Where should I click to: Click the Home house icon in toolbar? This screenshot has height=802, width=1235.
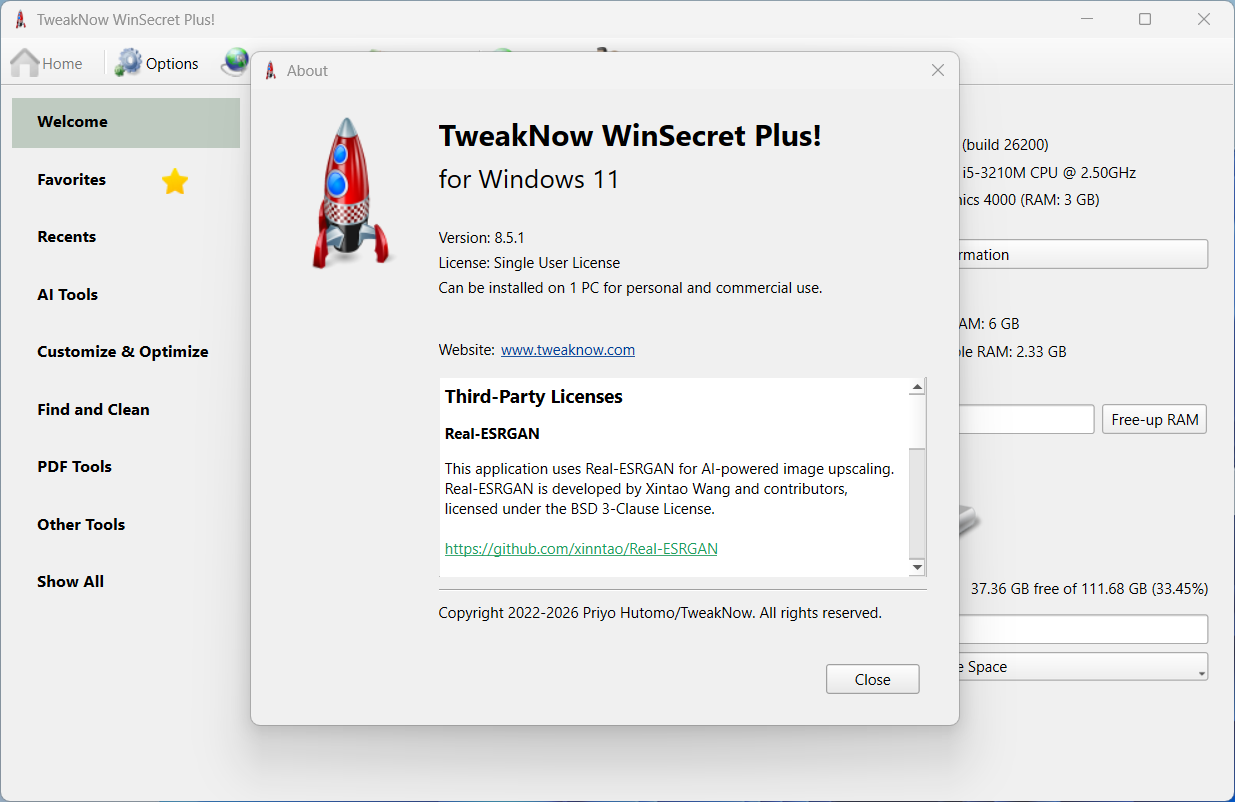tap(25, 63)
